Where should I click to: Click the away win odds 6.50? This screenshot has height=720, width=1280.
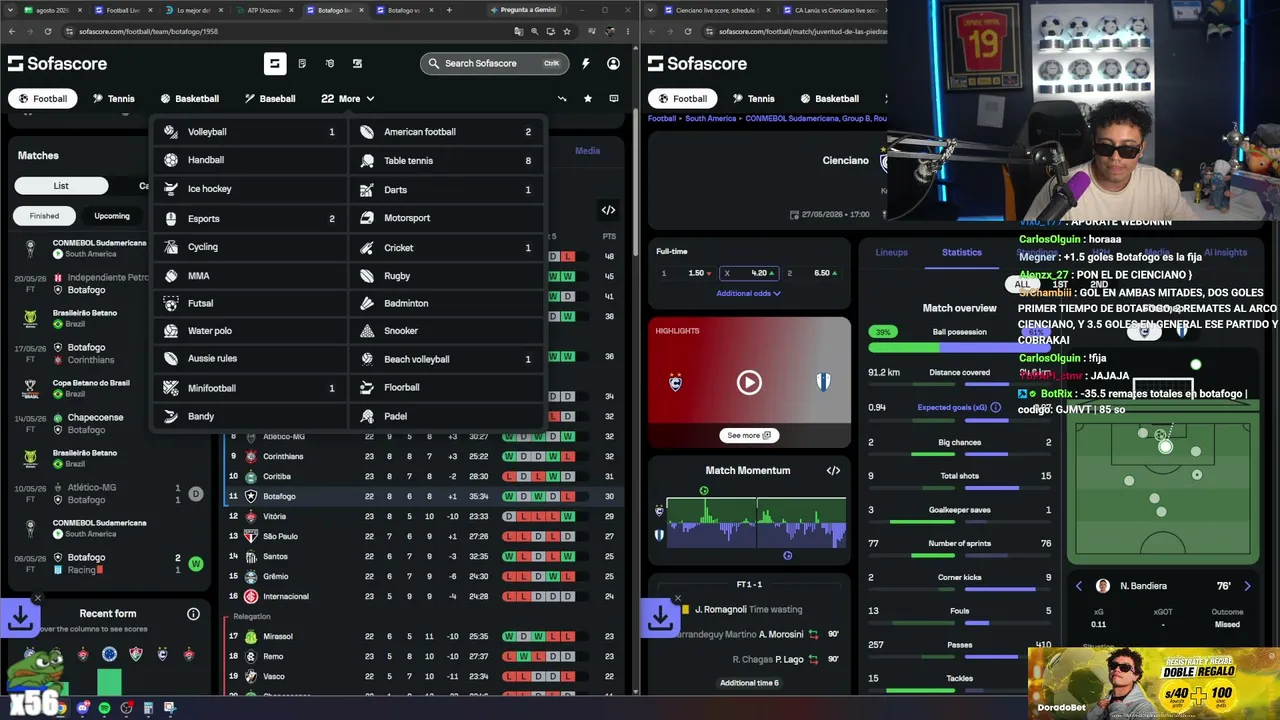click(812, 273)
